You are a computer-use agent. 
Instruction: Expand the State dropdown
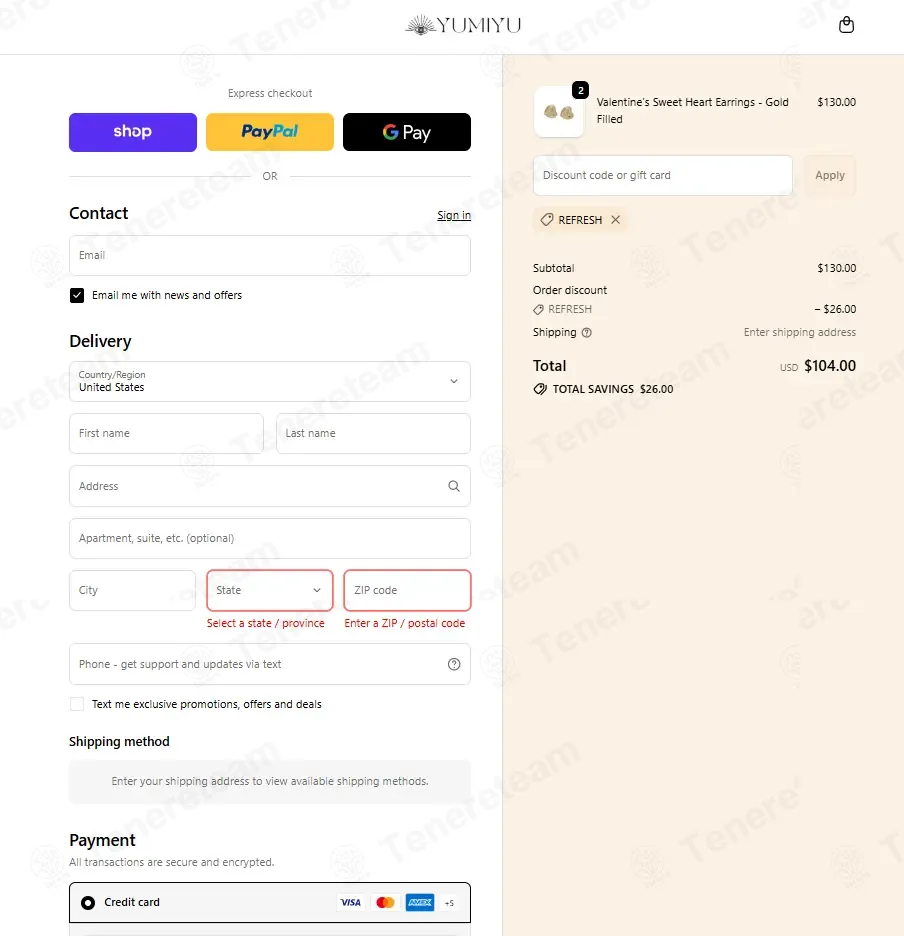click(x=270, y=590)
